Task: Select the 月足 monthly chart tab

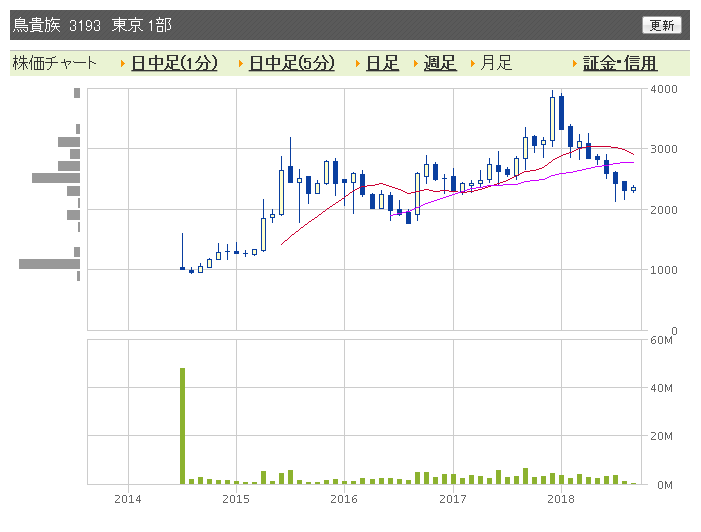Action: click(496, 63)
